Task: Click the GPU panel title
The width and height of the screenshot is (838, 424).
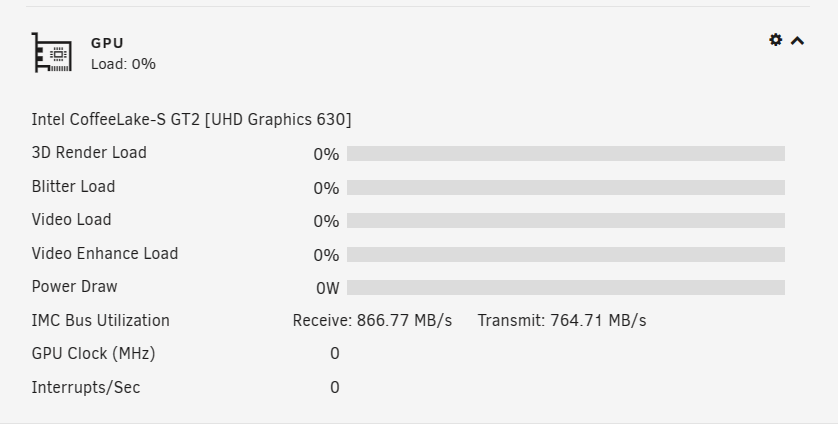Action: [x=107, y=43]
